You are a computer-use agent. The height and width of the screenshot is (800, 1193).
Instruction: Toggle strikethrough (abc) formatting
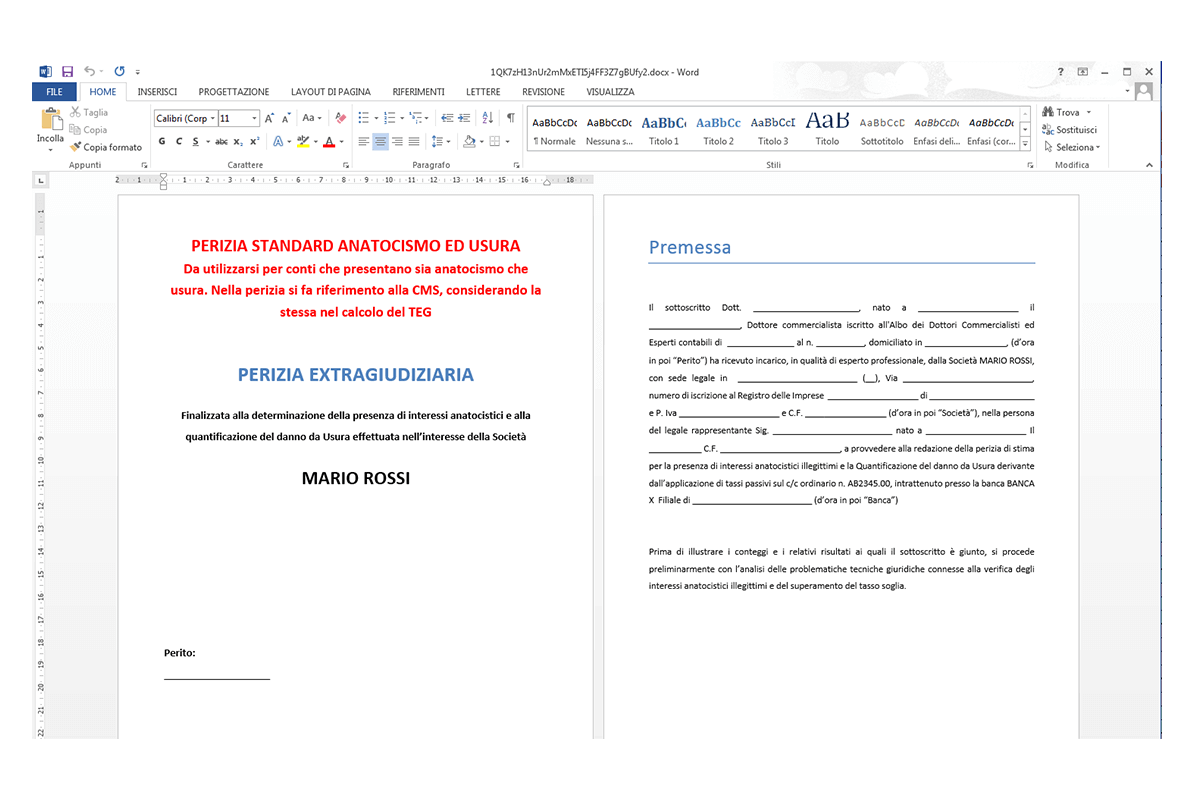pyautogui.click(x=221, y=142)
